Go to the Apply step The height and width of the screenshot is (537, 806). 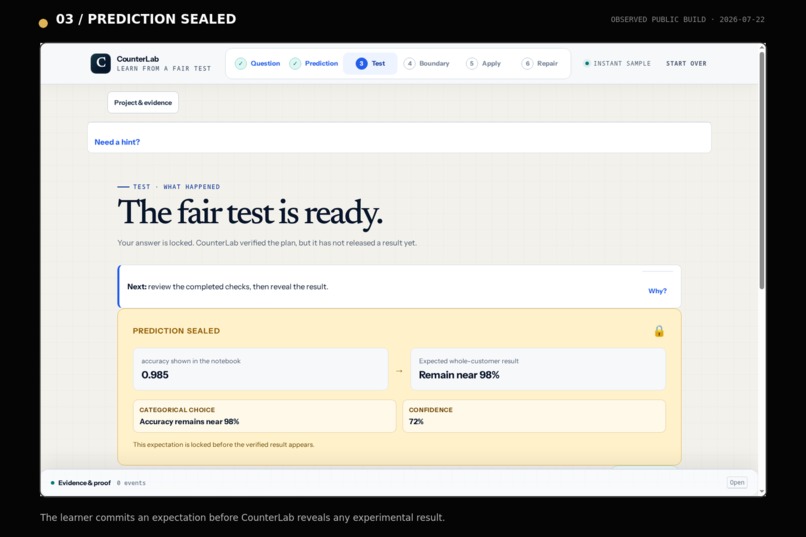pos(484,63)
